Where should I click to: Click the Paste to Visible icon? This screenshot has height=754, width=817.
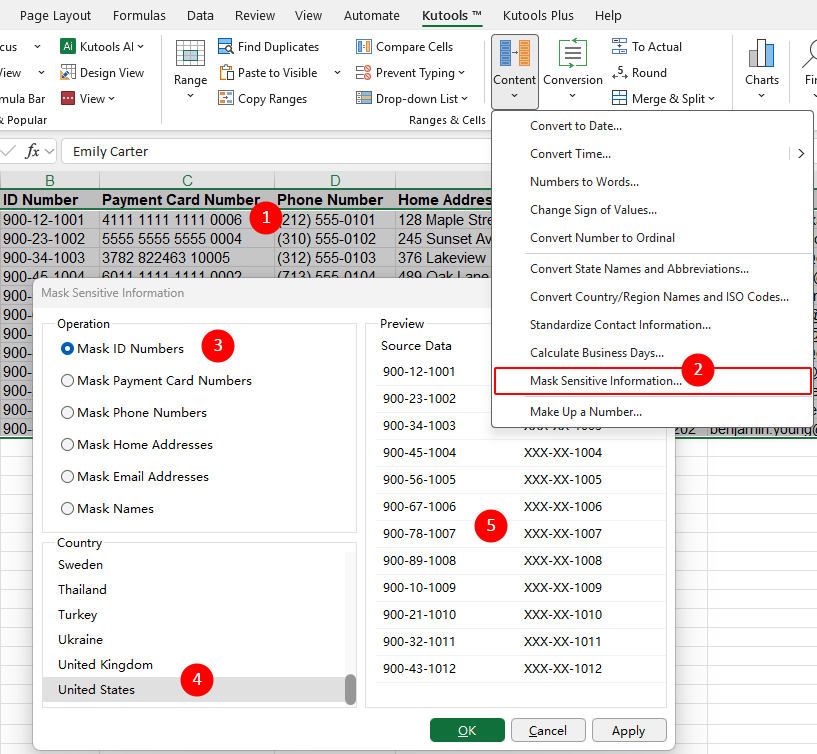(226, 72)
